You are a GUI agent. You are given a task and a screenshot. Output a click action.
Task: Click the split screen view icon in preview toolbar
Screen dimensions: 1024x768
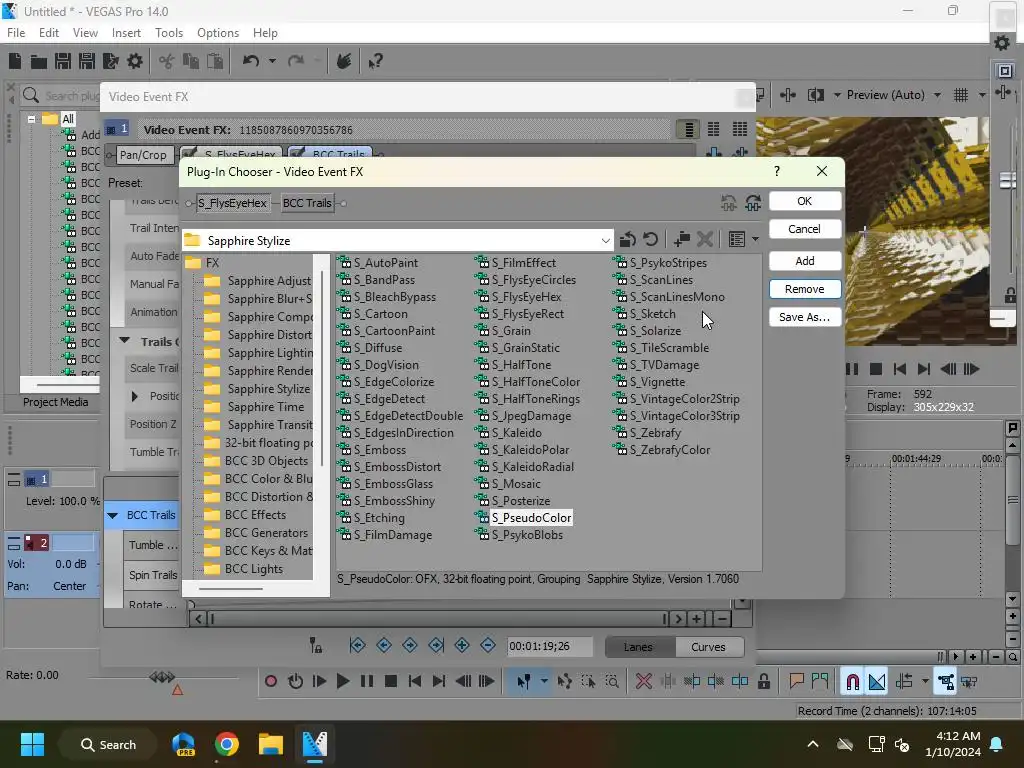point(816,95)
